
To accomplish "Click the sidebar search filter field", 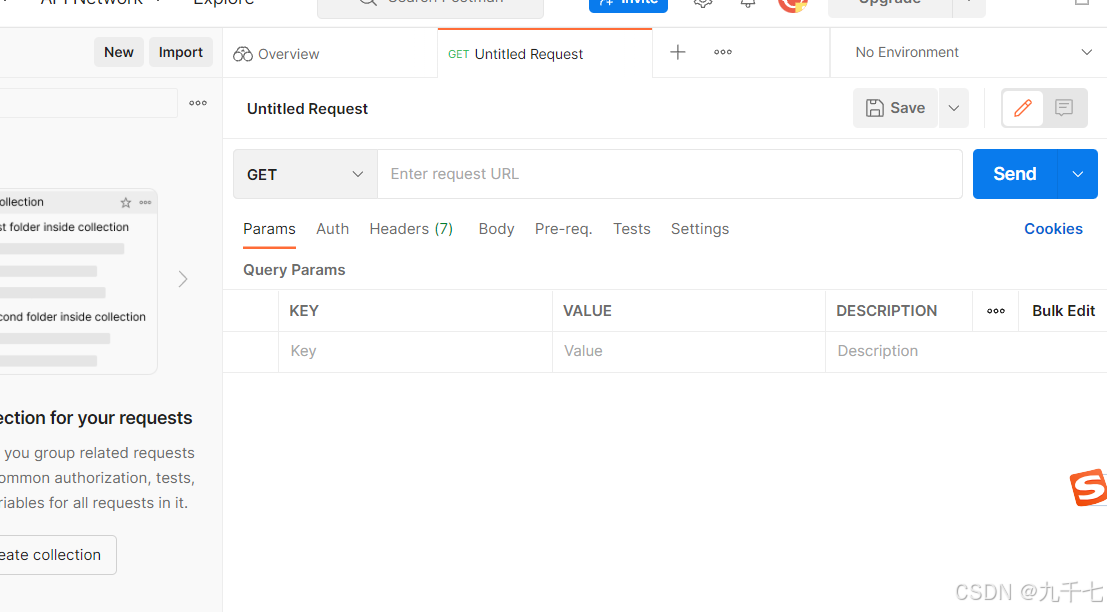I will point(88,103).
